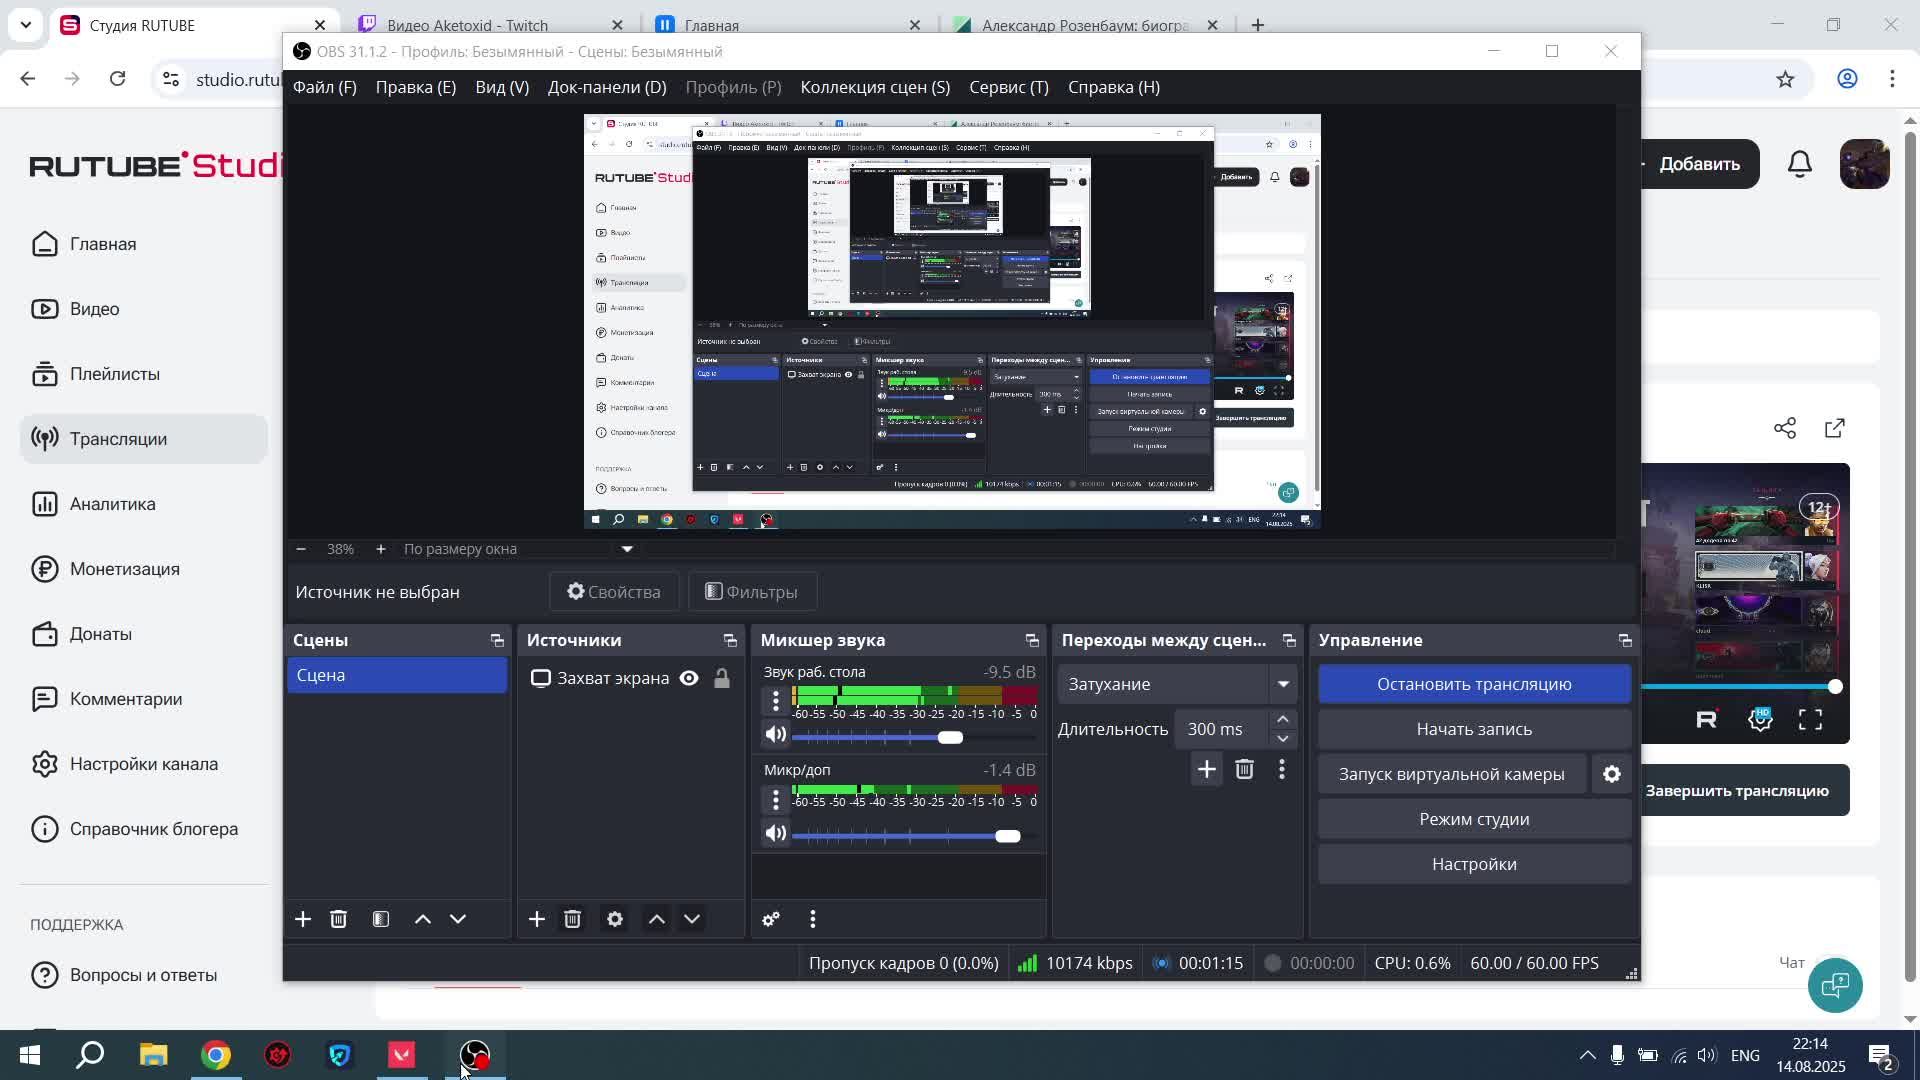This screenshot has width=1920, height=1080.
Task: Toggle lock on Захват экрана source
Action: point(721,678)
